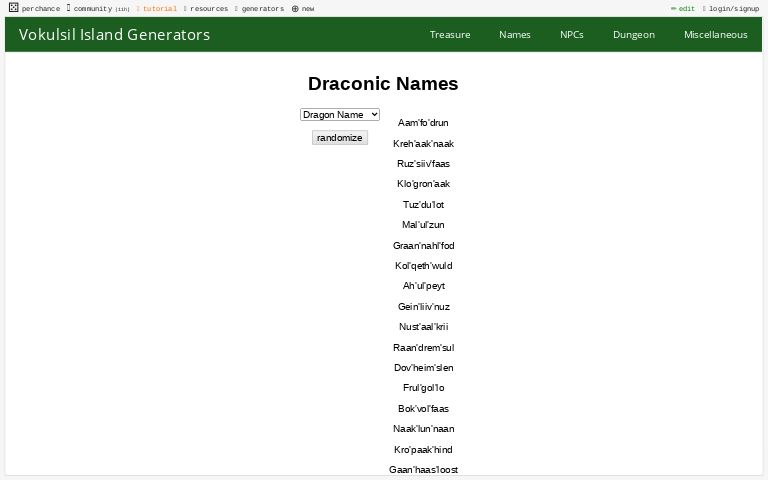The image size is (768, 480).
Task: Open the Treasure menu
Action: coord(450,34)
